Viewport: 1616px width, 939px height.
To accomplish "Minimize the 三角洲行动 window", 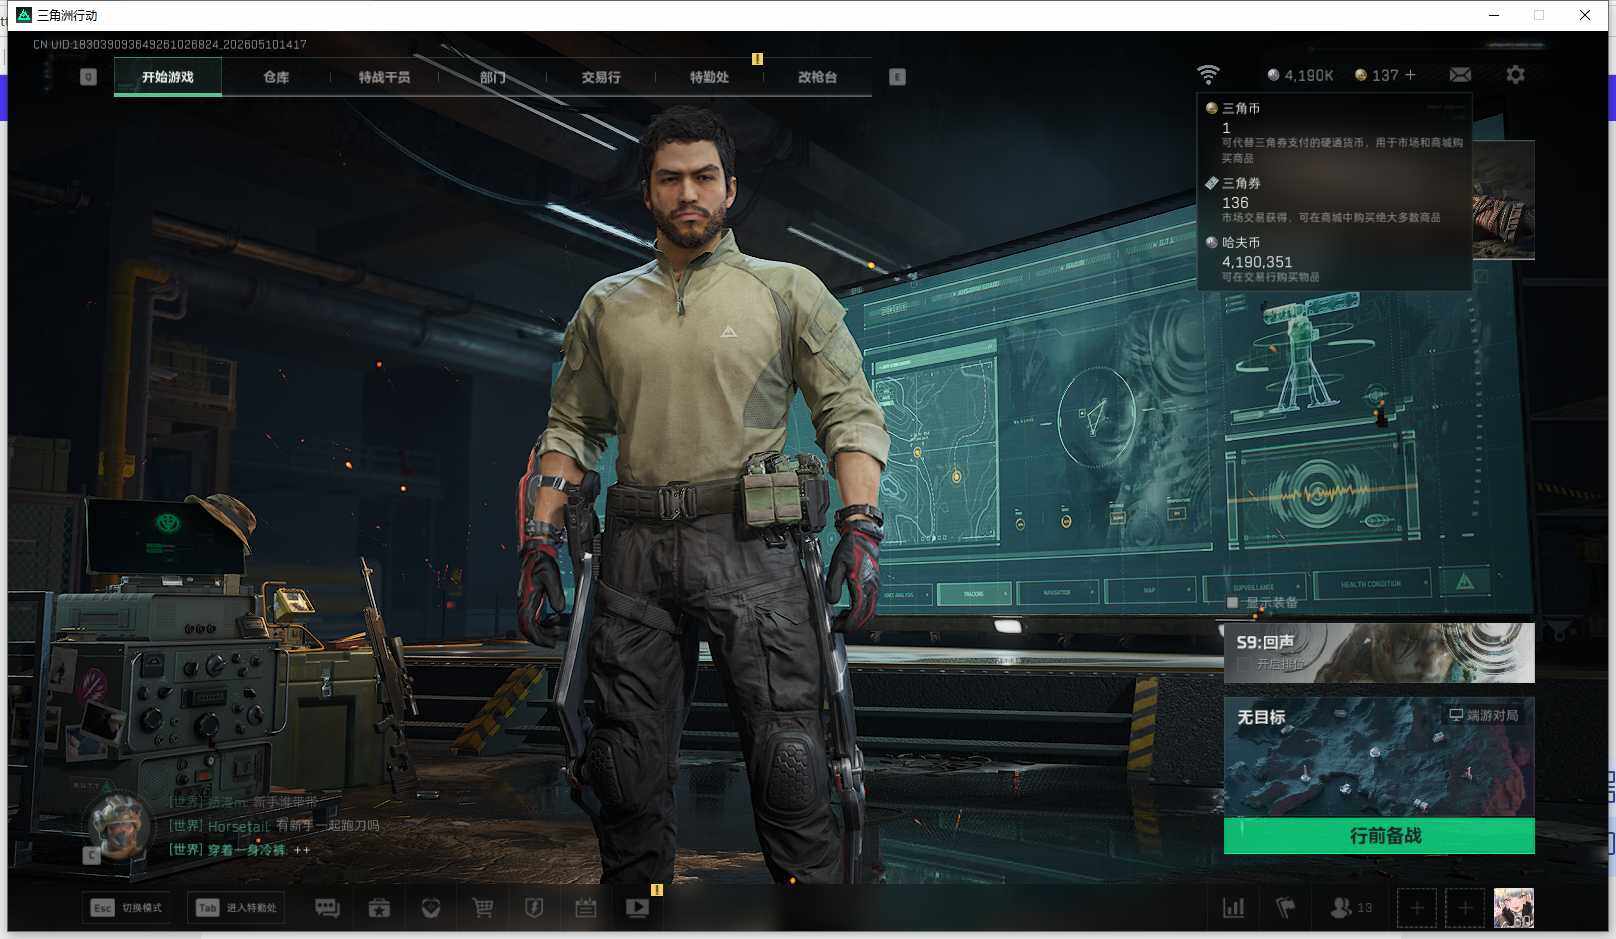I will point(1494,15).
